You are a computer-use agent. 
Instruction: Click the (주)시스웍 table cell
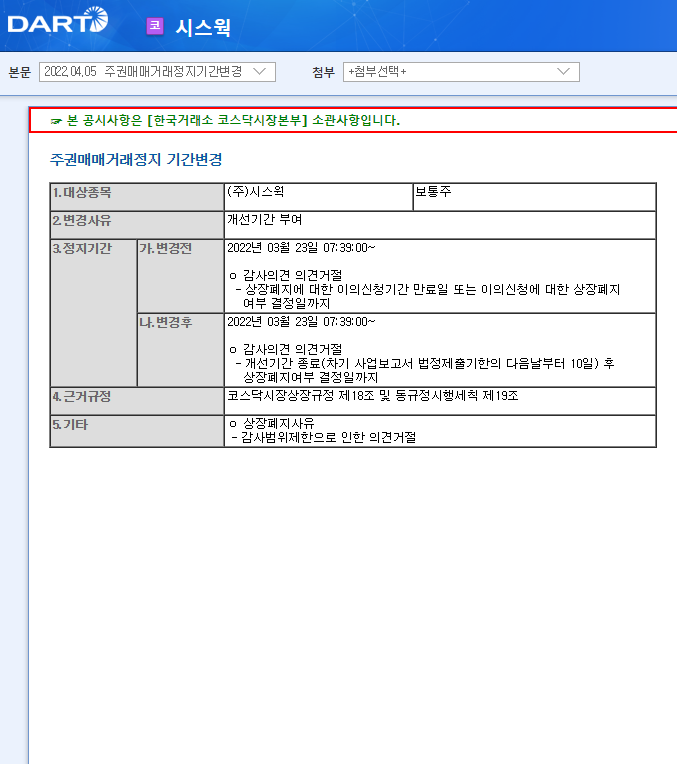point(318,197)
